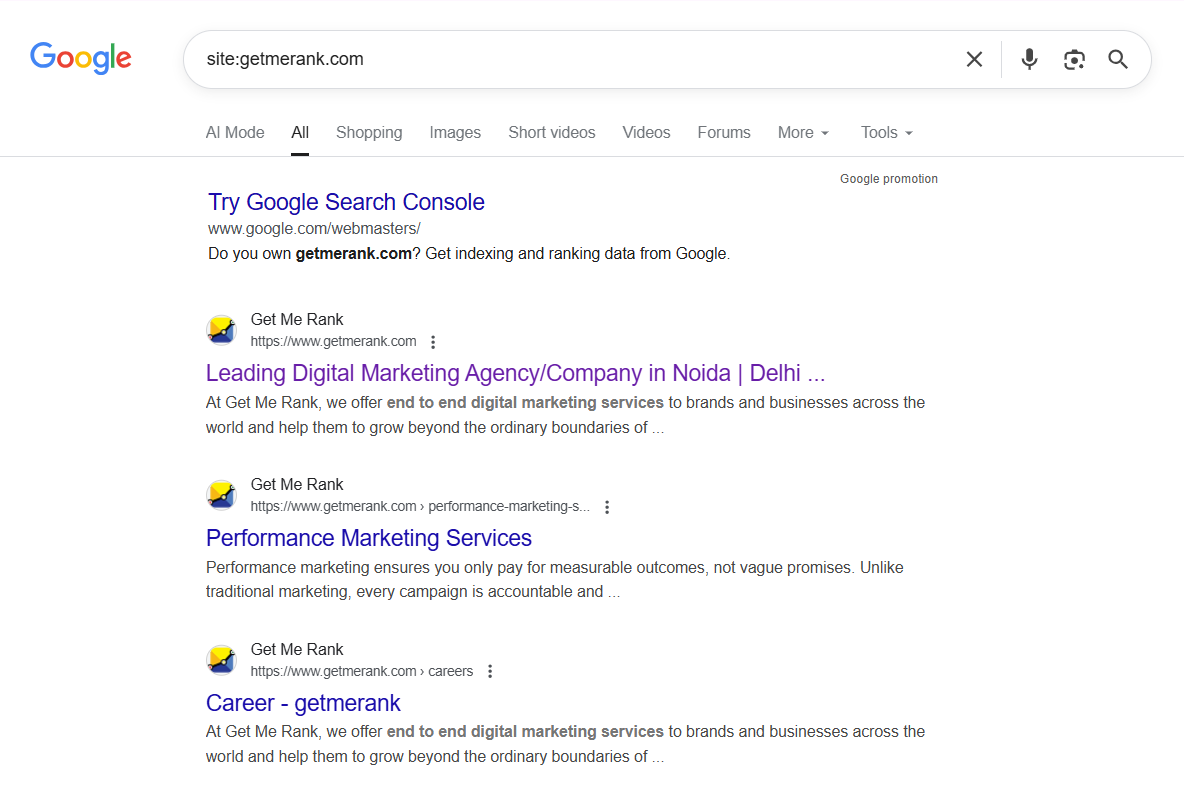The image size is (1184, 796).
Task: Open the Career - getmerank page
Action: pos(302,703)
